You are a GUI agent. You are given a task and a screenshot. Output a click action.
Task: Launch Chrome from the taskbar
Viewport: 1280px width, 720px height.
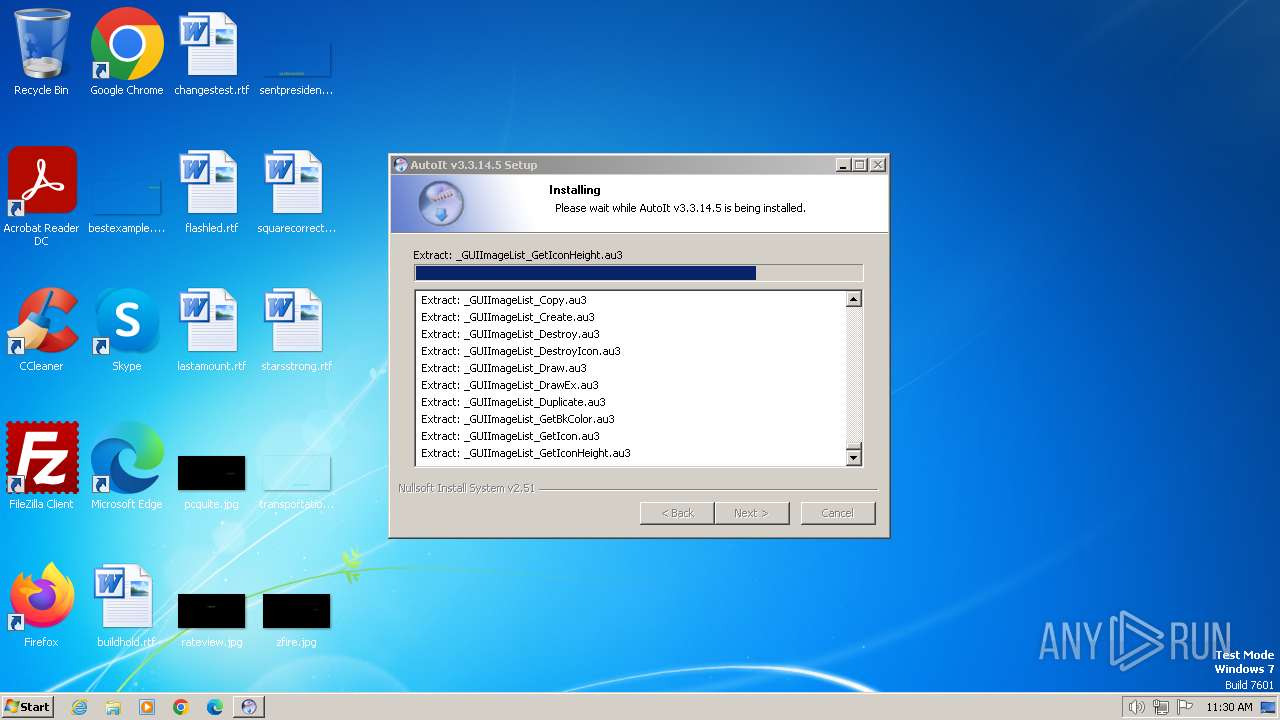[181, 707]
